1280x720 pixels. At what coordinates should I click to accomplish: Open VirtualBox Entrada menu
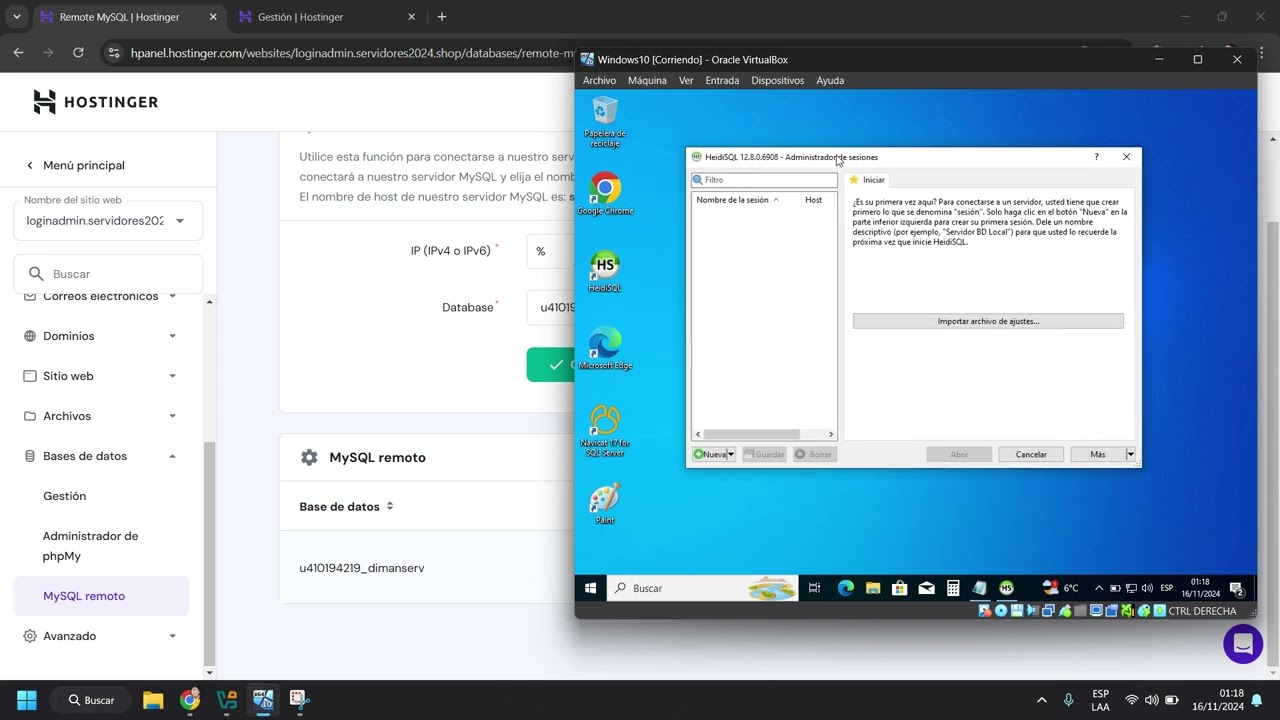(x=722, y=80)
